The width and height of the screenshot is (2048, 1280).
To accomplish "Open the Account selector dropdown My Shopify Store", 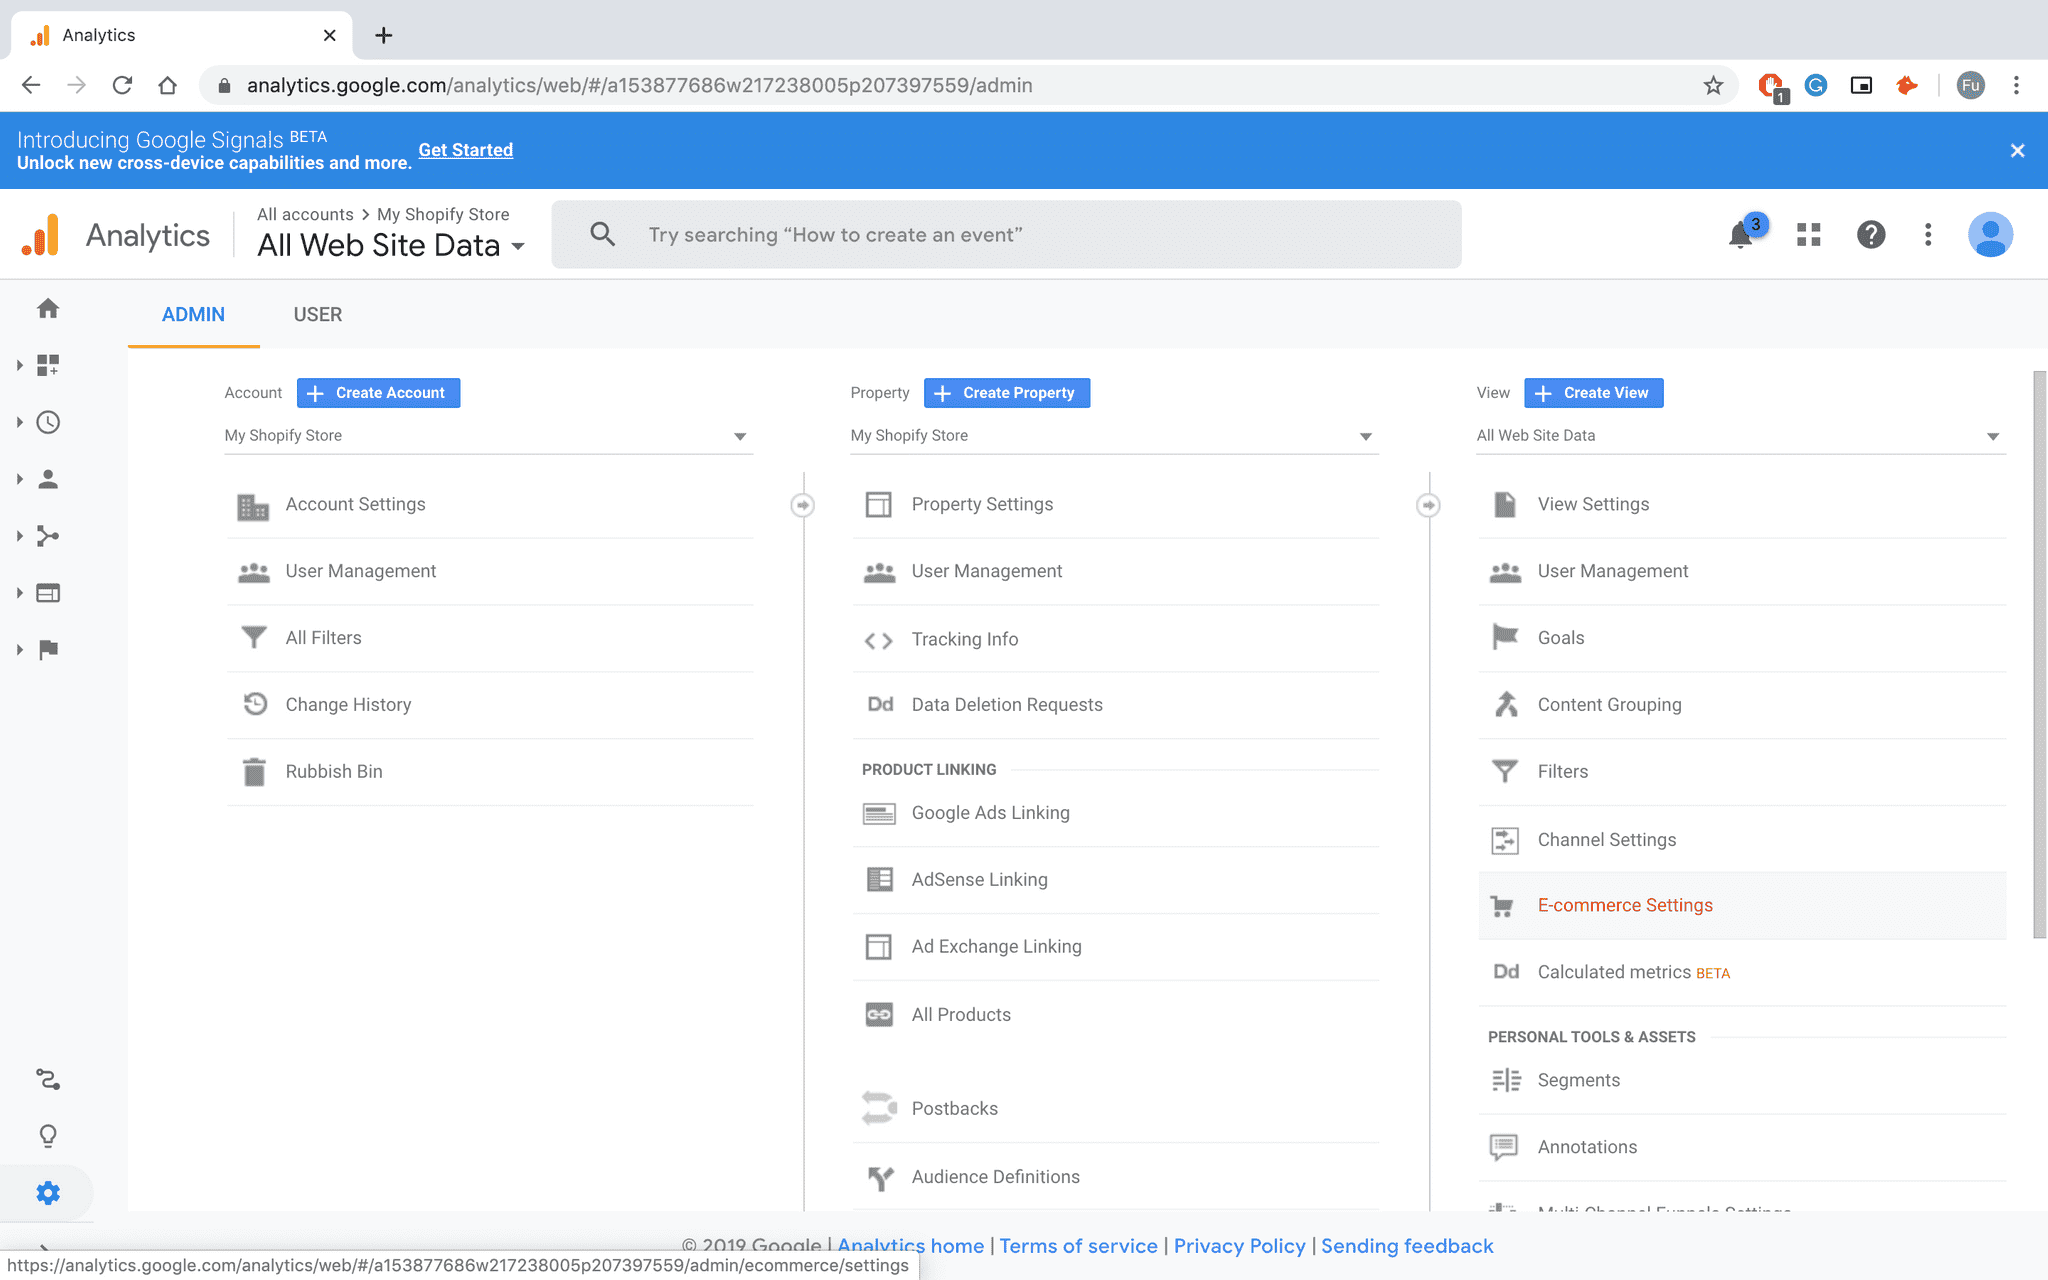I will pos(488,436).
